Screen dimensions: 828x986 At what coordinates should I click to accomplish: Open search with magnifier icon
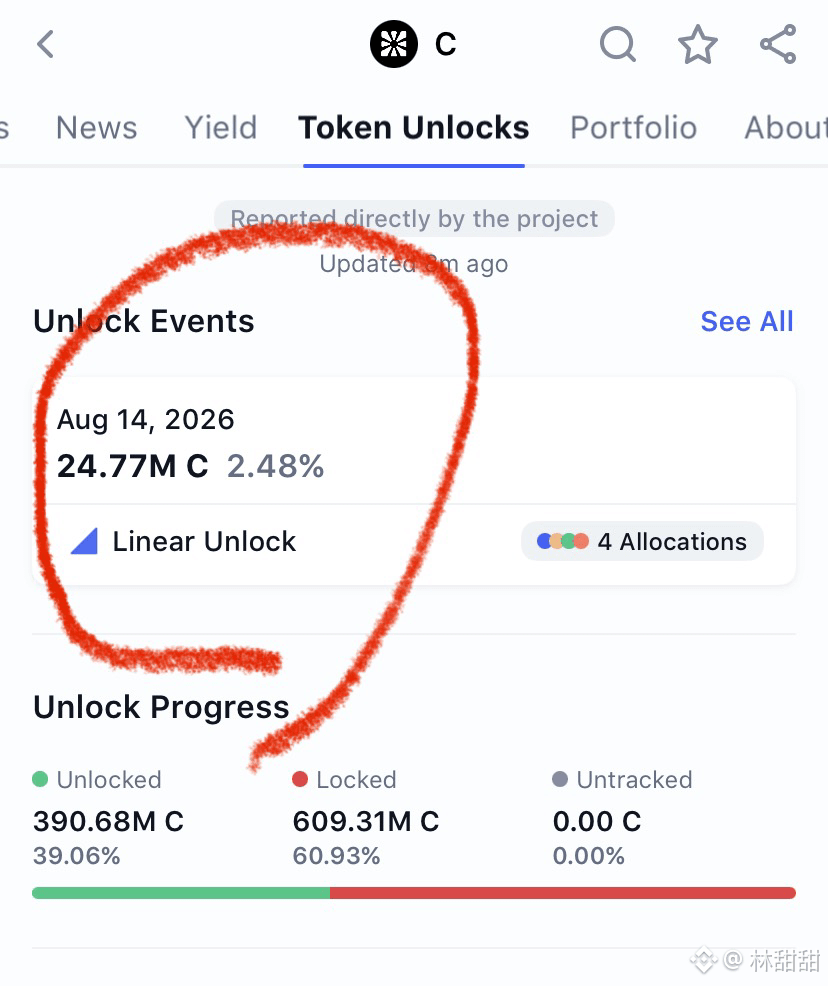(x=617, y=44)
